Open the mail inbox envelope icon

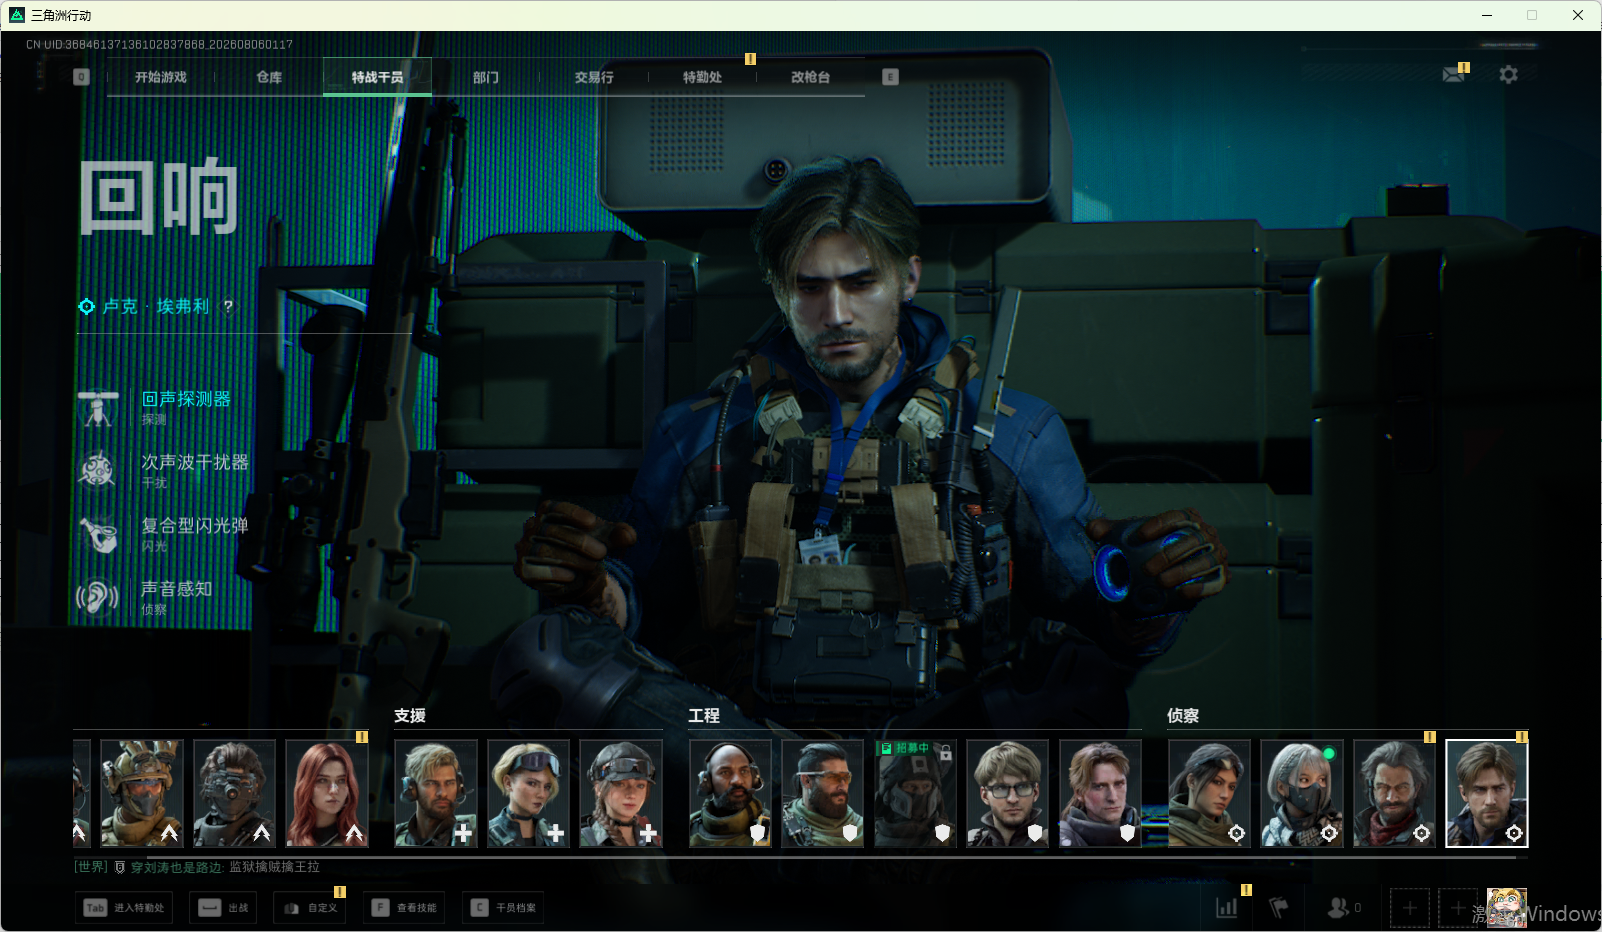coord(1453,75)
